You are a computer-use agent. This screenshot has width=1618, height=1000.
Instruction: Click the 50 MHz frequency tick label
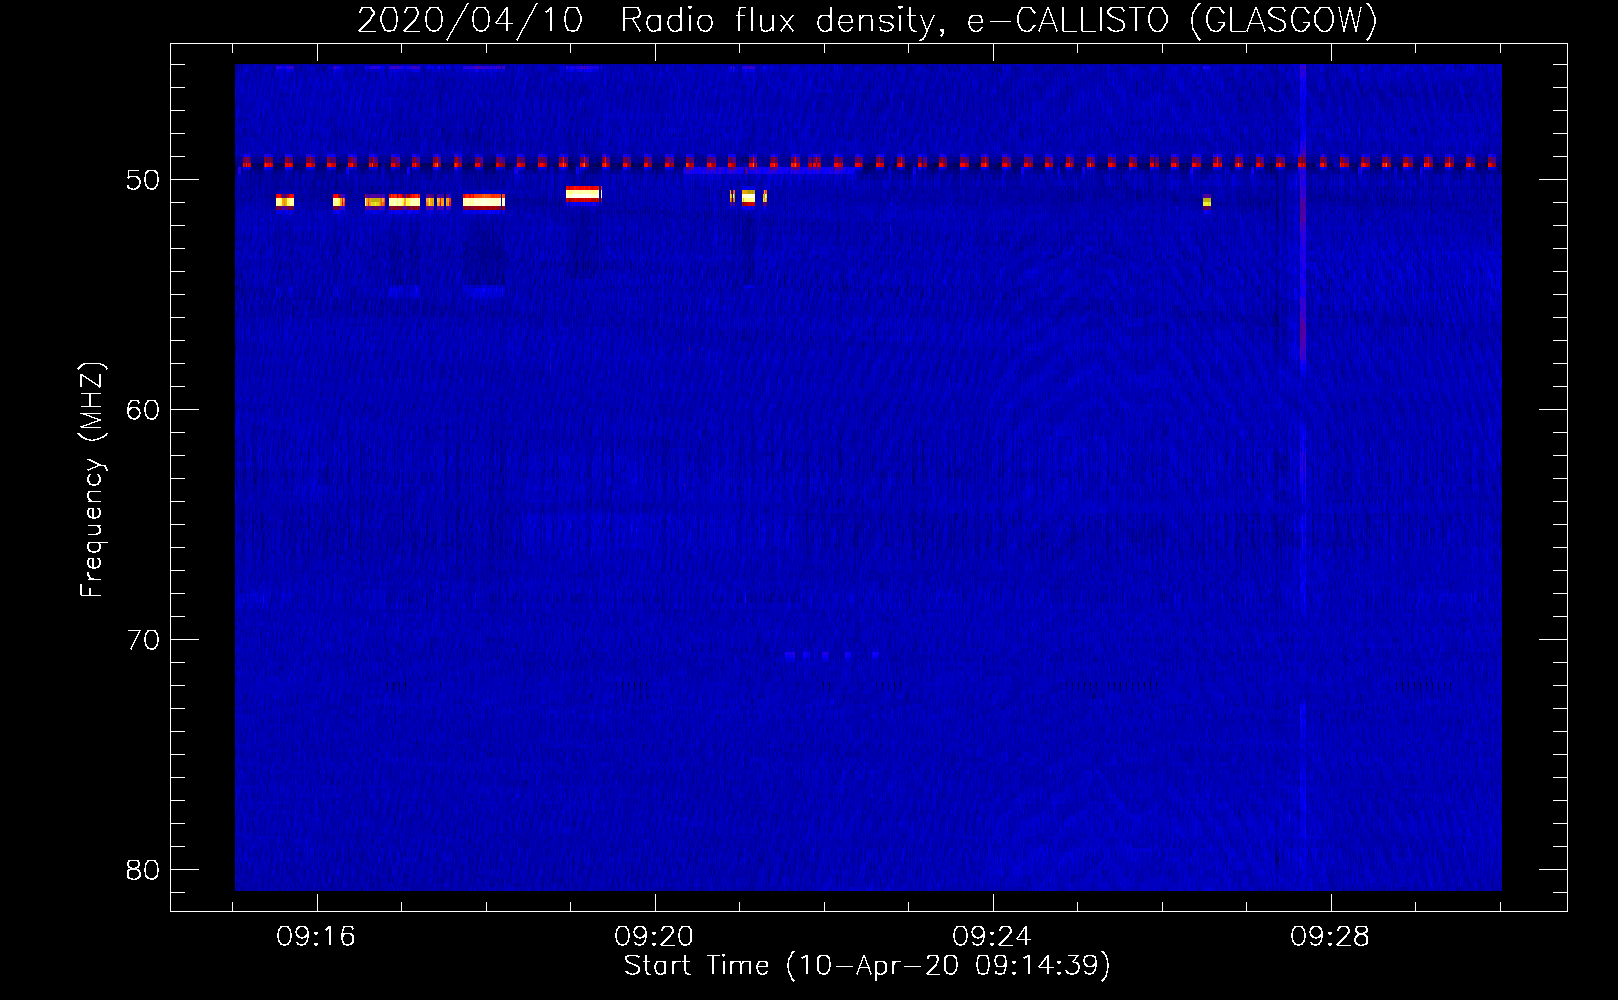[x=143, y=180]
